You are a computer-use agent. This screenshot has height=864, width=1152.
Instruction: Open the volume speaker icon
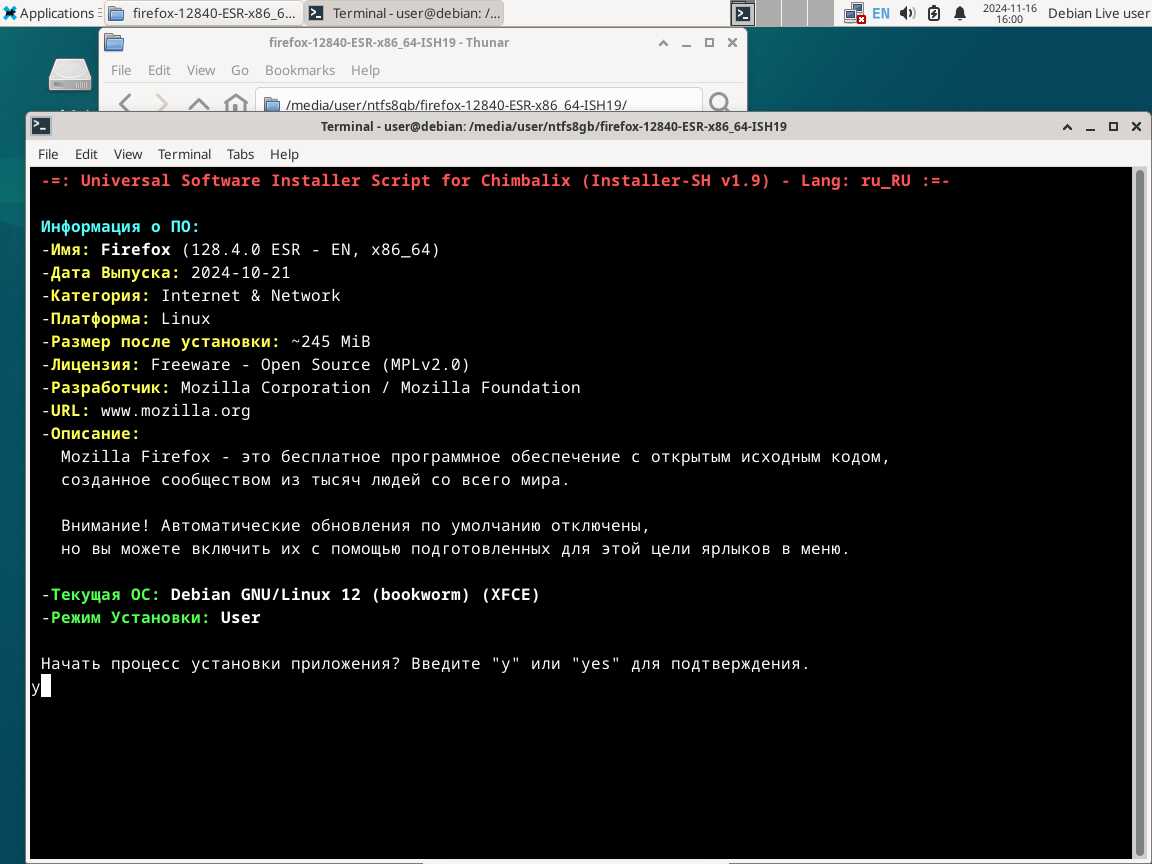click(907, 13)
